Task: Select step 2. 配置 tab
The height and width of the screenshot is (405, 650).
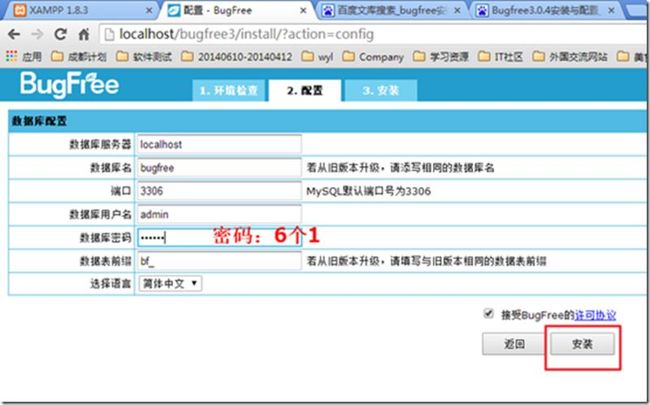Action: pos(305,90)
